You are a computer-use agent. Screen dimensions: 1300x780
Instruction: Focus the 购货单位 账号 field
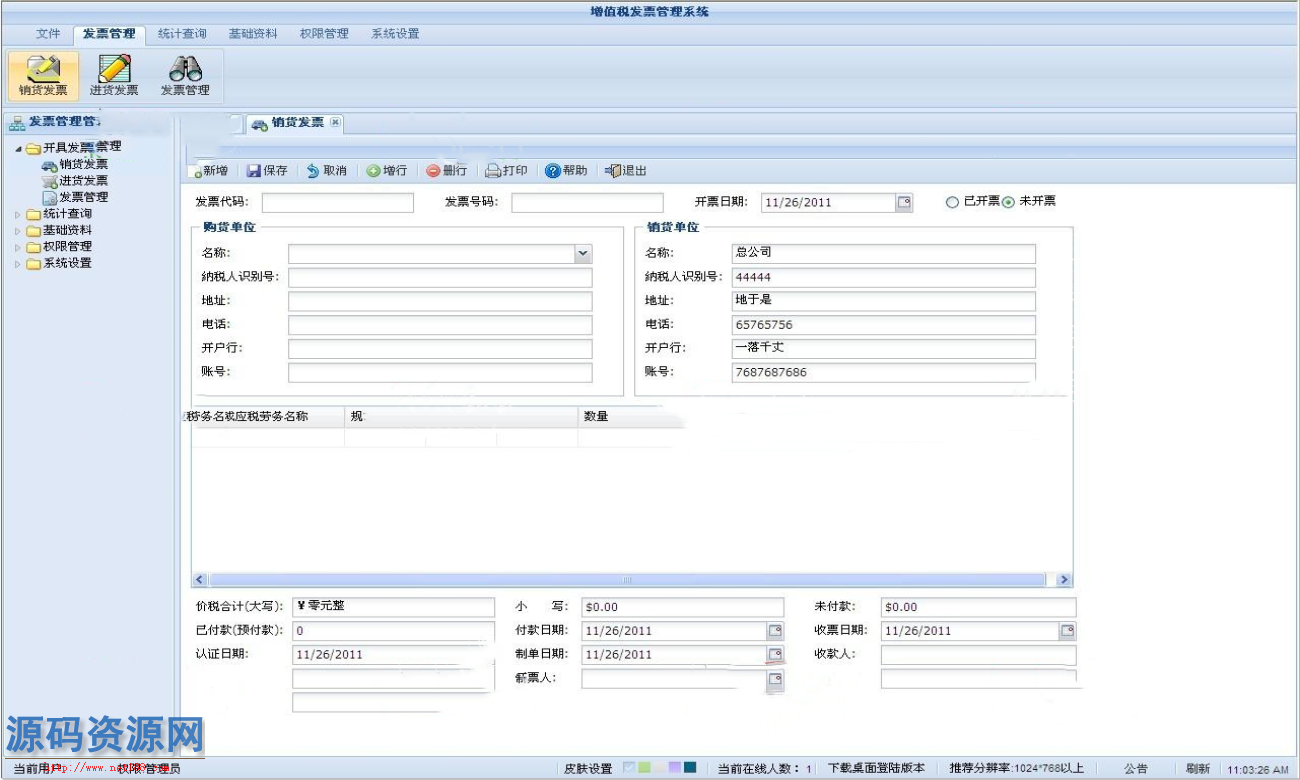[440, 373]
